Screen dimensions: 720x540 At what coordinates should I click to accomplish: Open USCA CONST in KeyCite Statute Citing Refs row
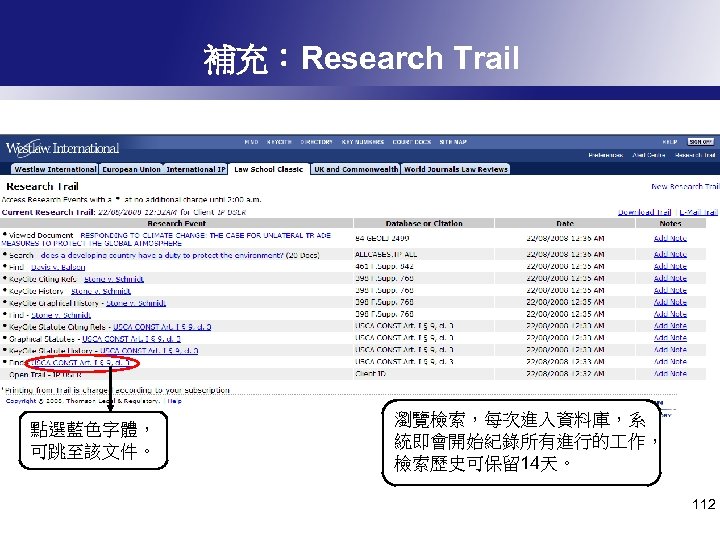coord(162,327)
